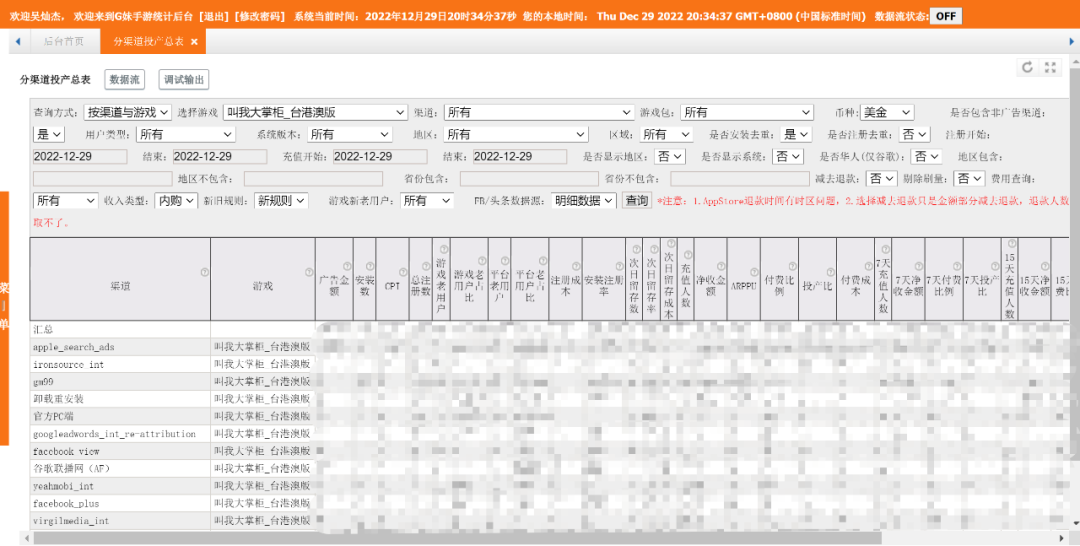The height and width of the screenshot is (546, 1080).
Task: Open the 是否显示系统 dropdown
Action: (788, 156)
